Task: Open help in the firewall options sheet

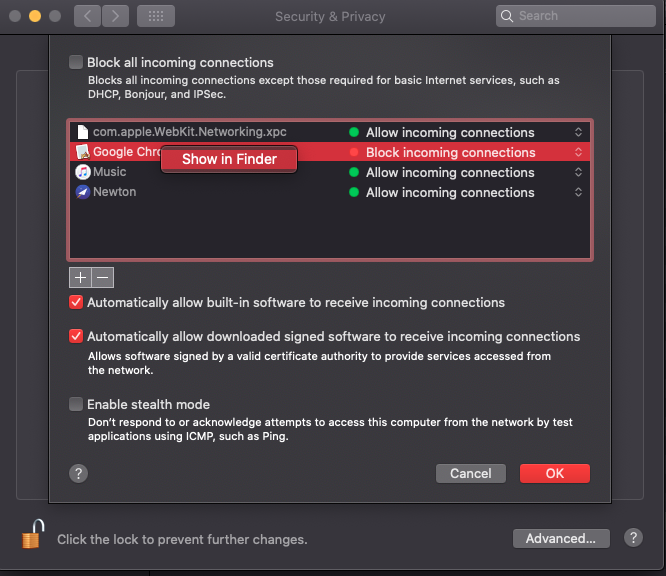Action: 79,473
